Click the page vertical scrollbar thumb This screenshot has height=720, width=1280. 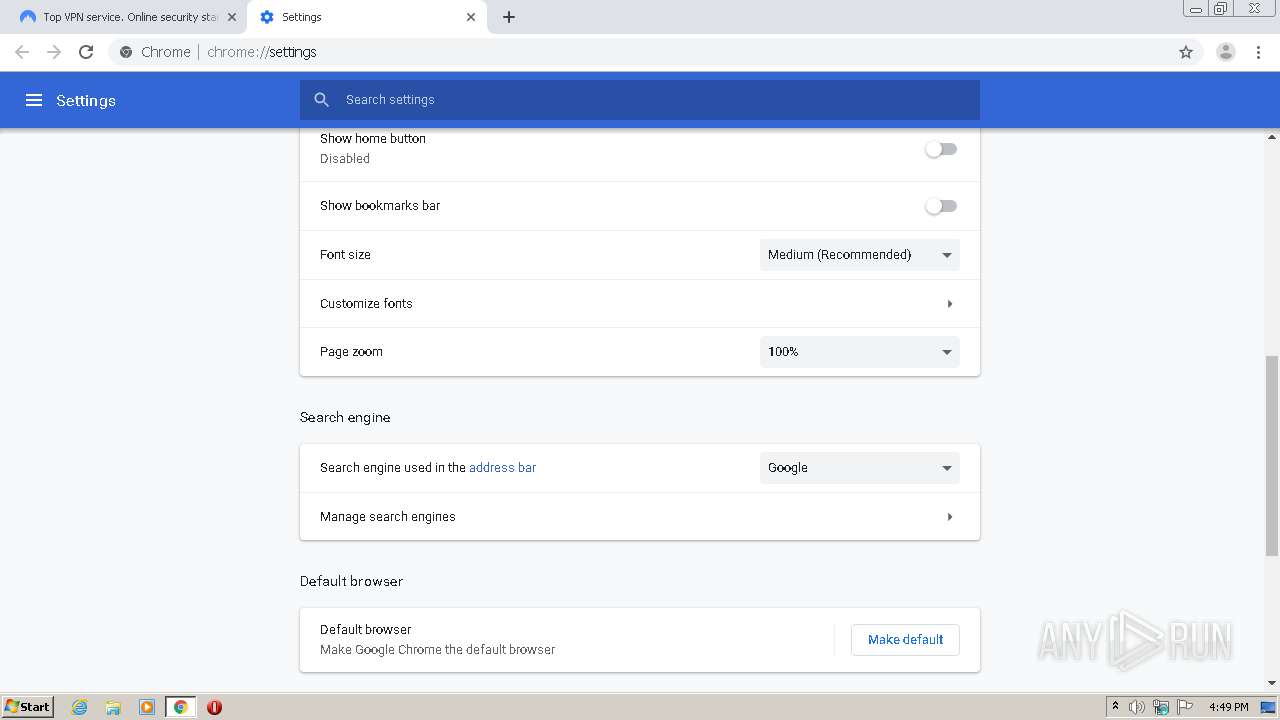(1272, 455)
